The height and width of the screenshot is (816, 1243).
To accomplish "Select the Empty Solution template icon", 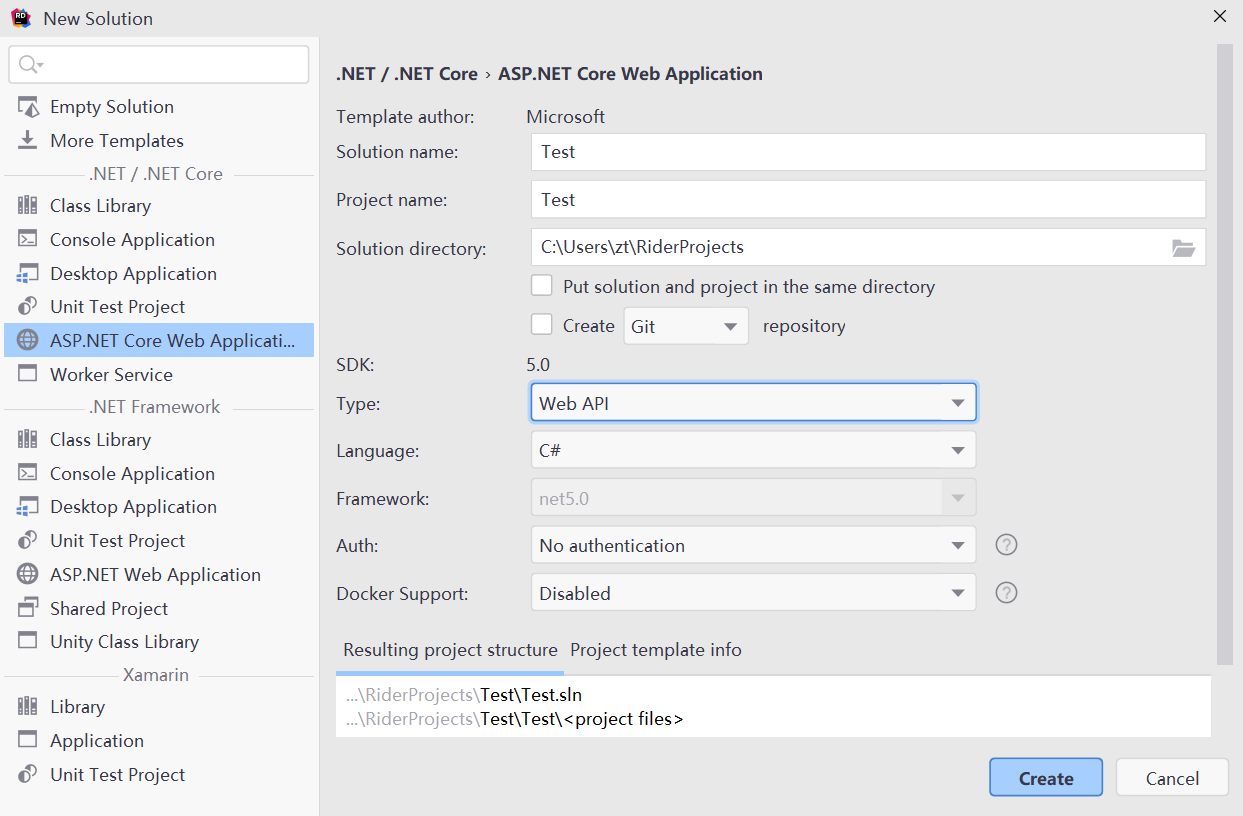I will 28,107.
